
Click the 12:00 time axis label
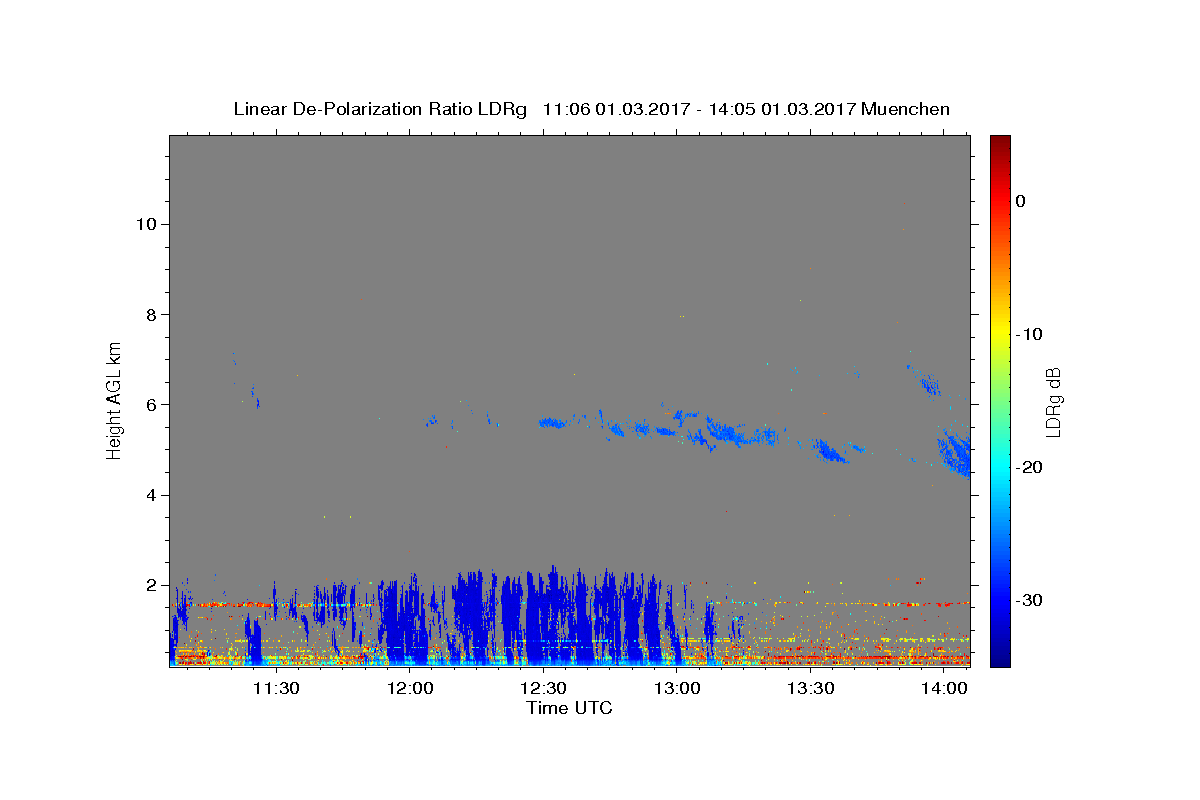pos(410,688)
